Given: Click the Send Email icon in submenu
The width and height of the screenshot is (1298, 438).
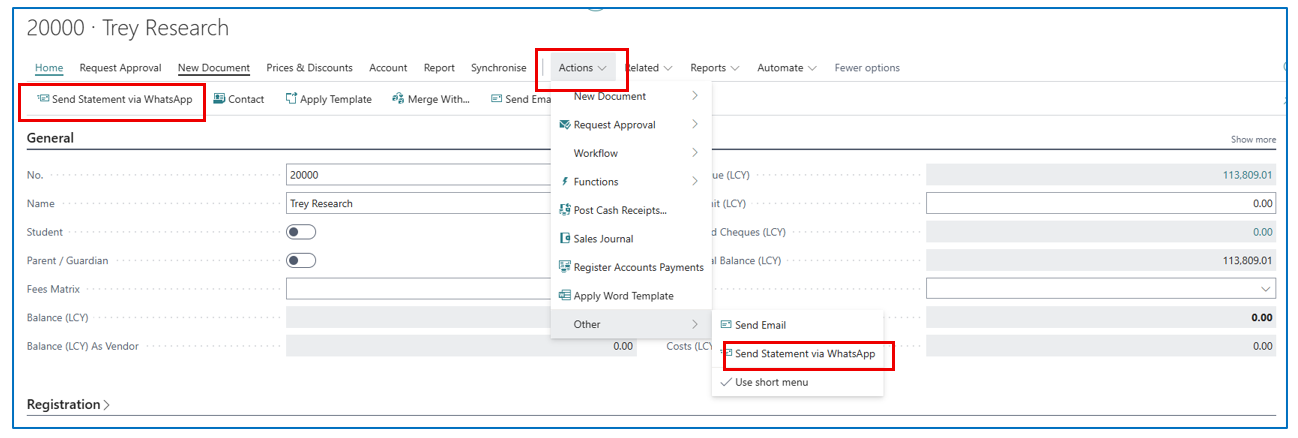Looking at the screenshot, I should click(x=726, y=325).
